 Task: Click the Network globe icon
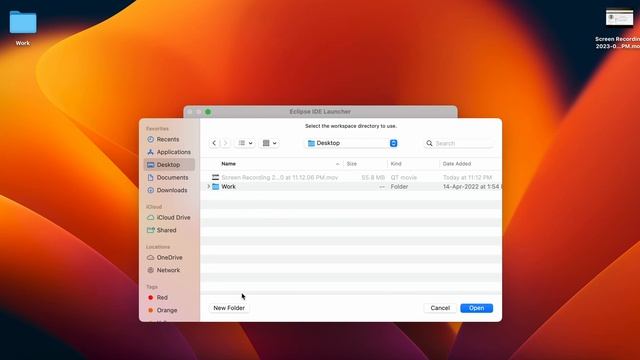pos(151,270)
